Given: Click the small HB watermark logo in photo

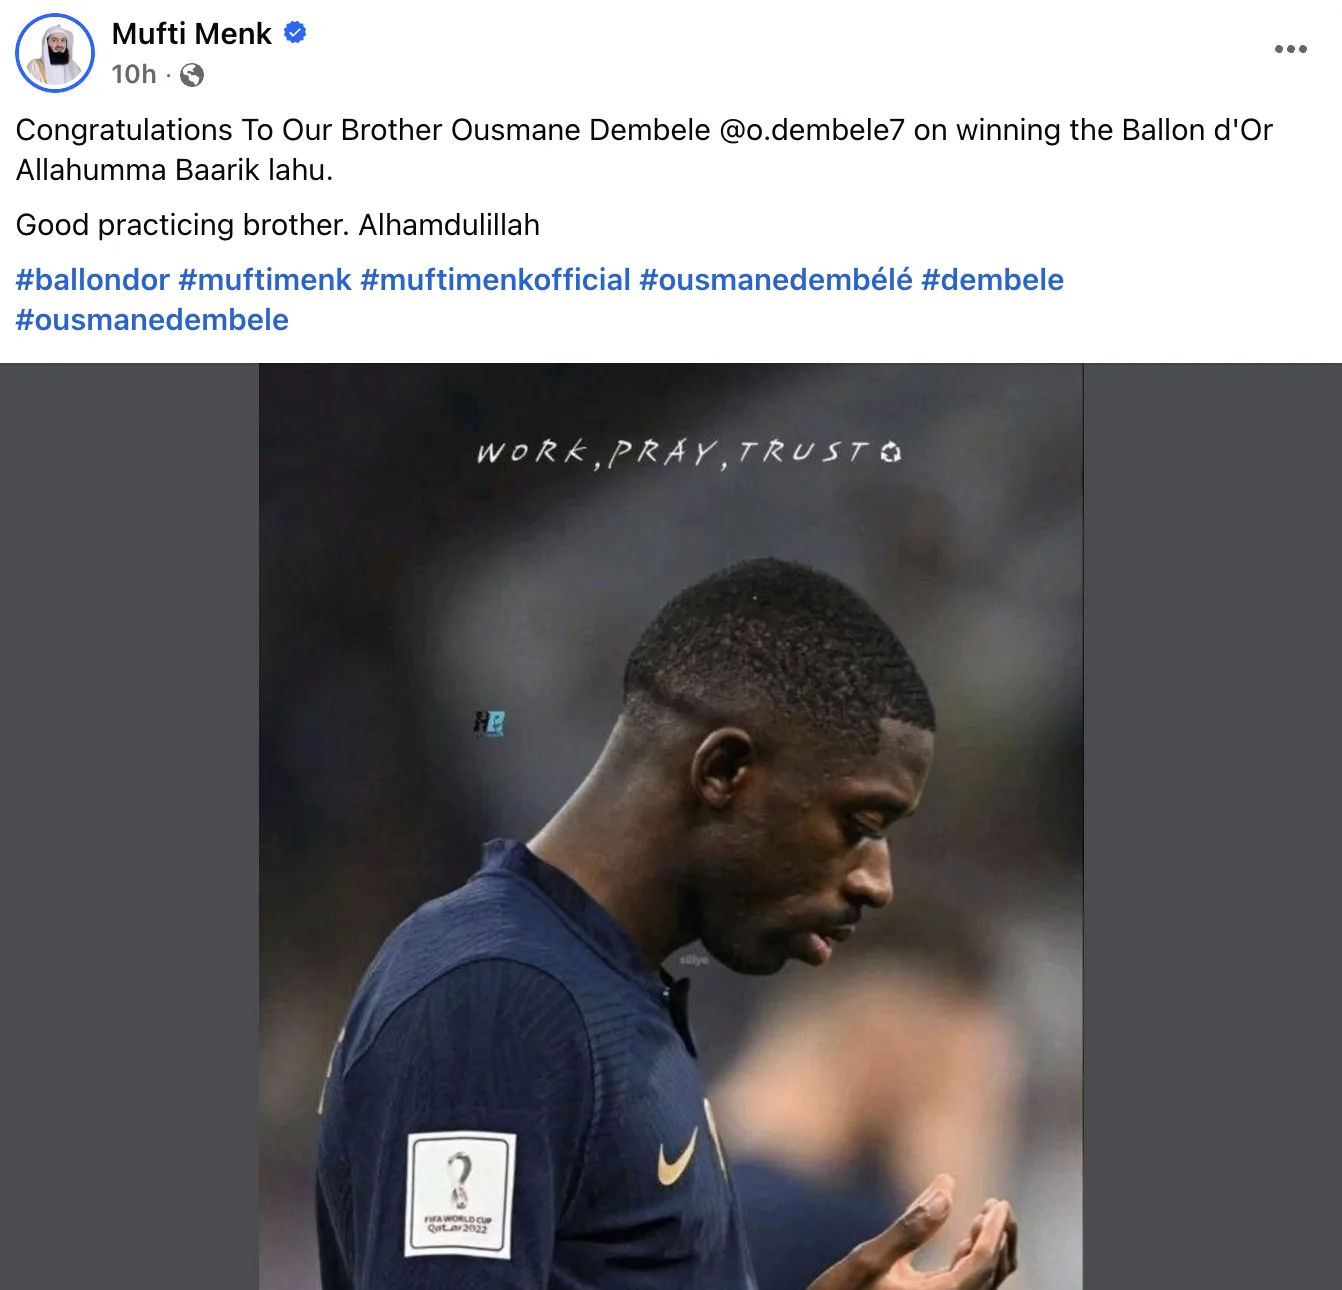Looking at the screenshot, I should tap(489, 723).
